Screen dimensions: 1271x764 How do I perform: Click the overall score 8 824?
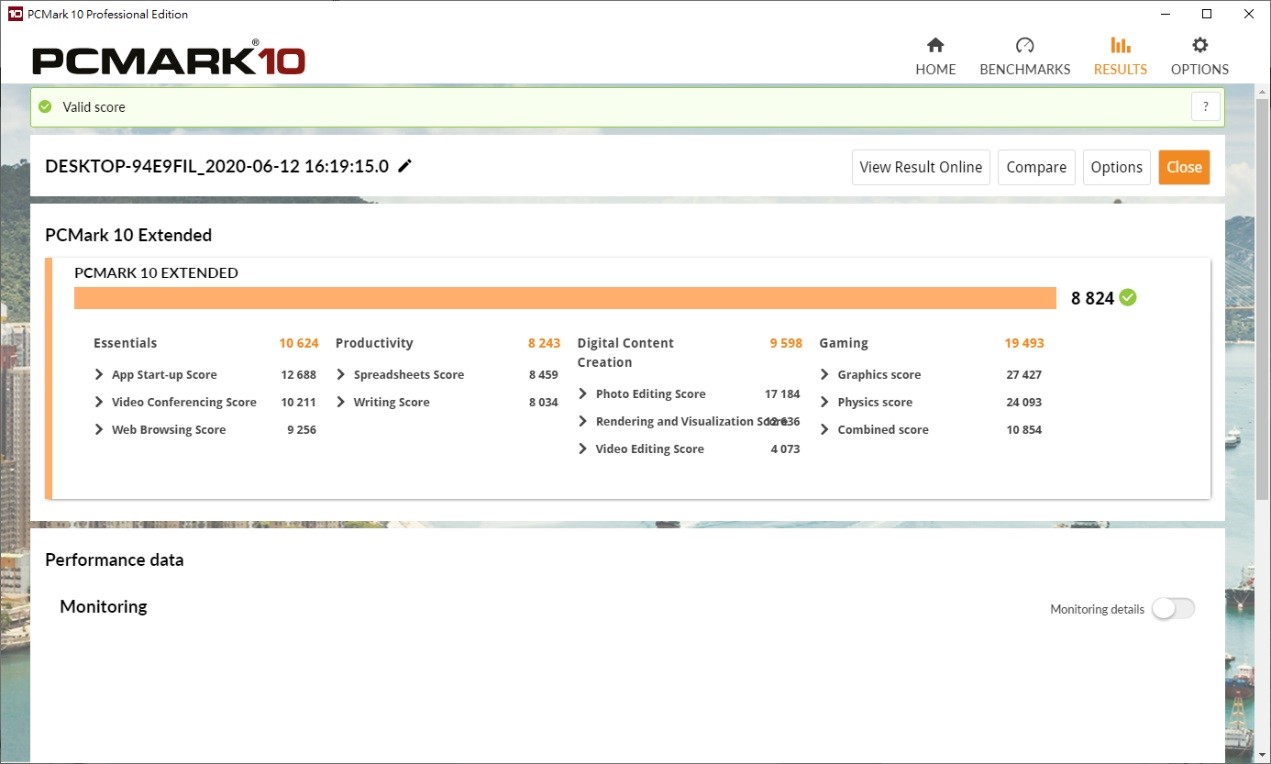pyautogui.click(x=1092, y=298)
